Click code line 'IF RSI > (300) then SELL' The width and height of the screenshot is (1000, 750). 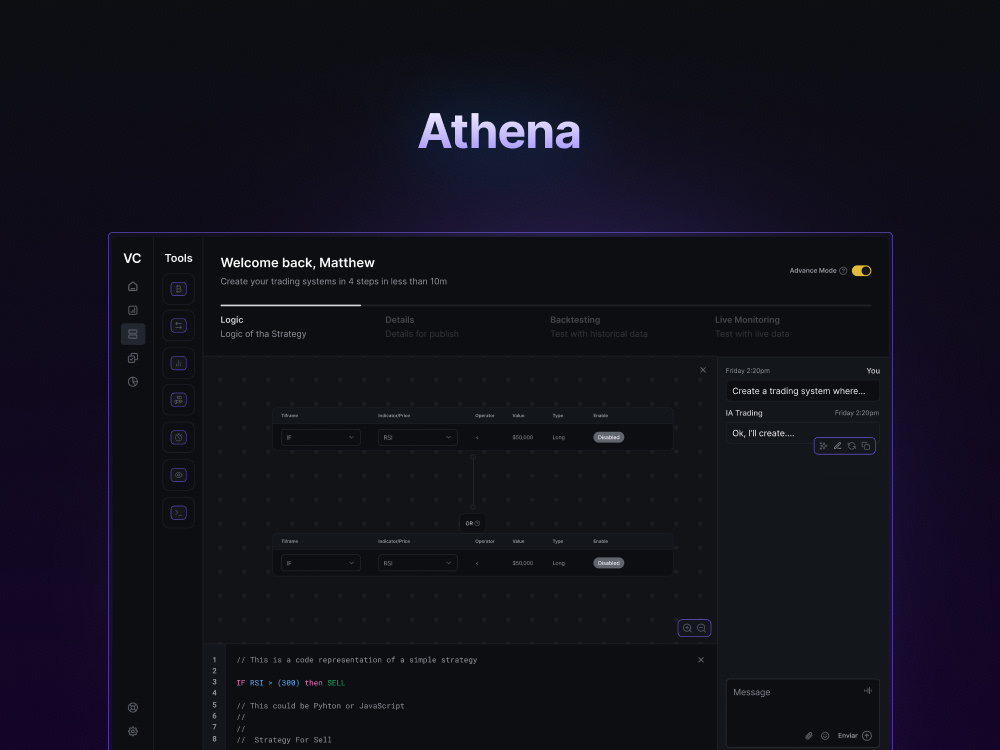[290, 683]
